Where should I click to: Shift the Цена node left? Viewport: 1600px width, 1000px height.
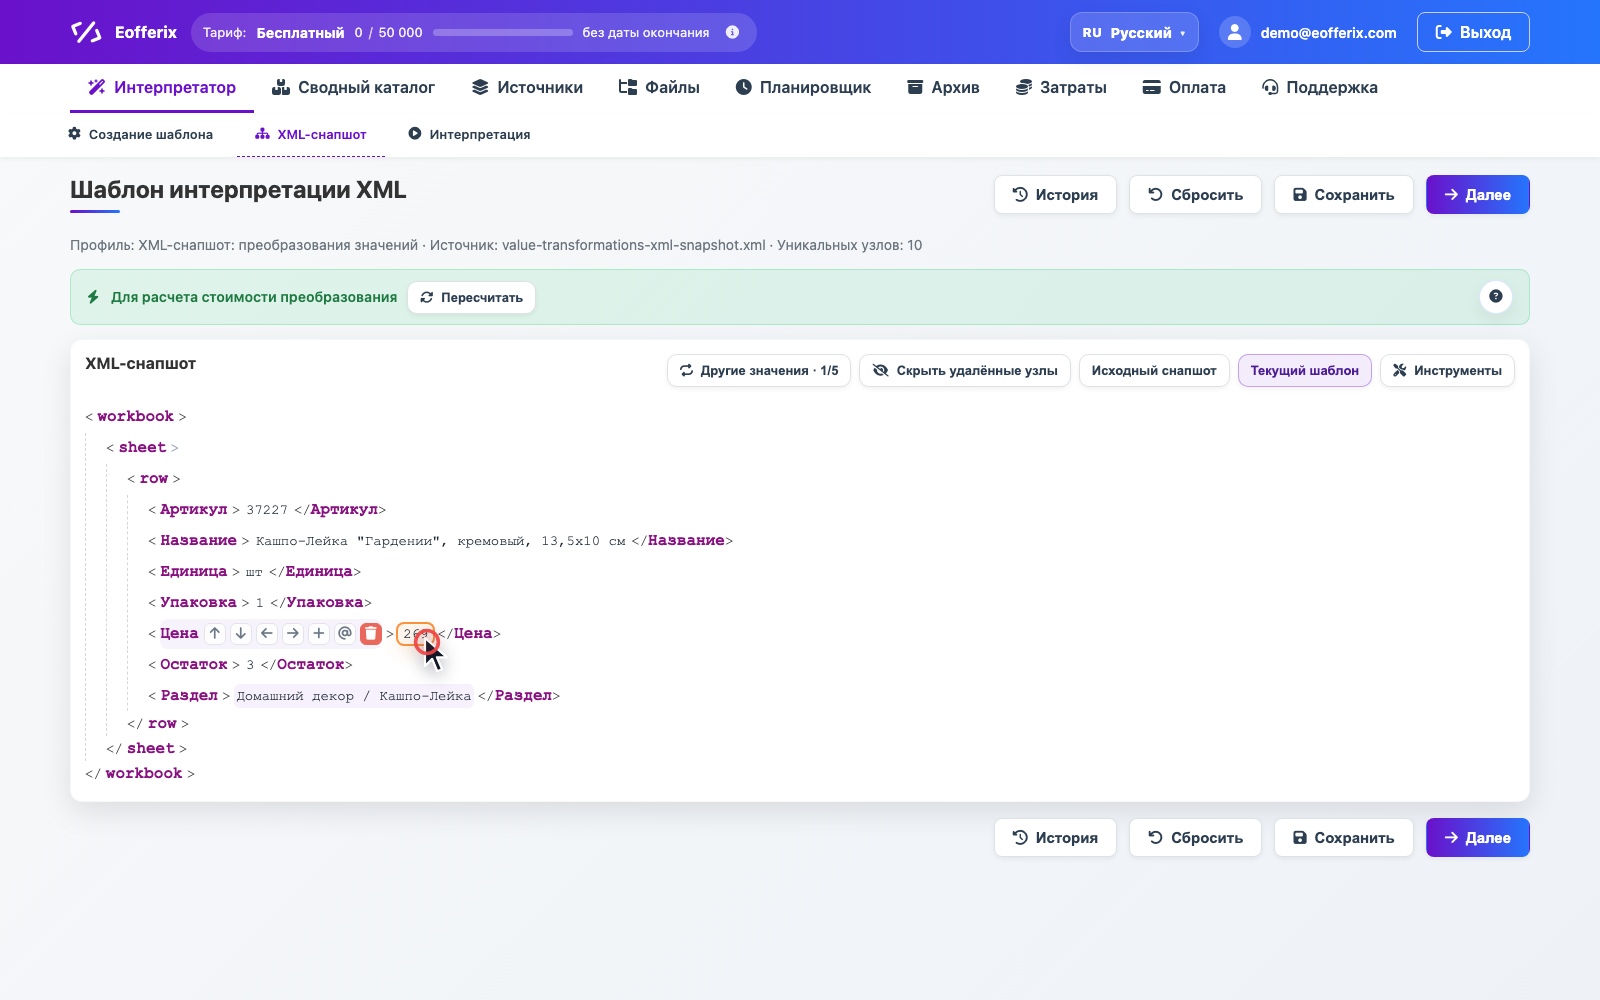pos(267,633)
